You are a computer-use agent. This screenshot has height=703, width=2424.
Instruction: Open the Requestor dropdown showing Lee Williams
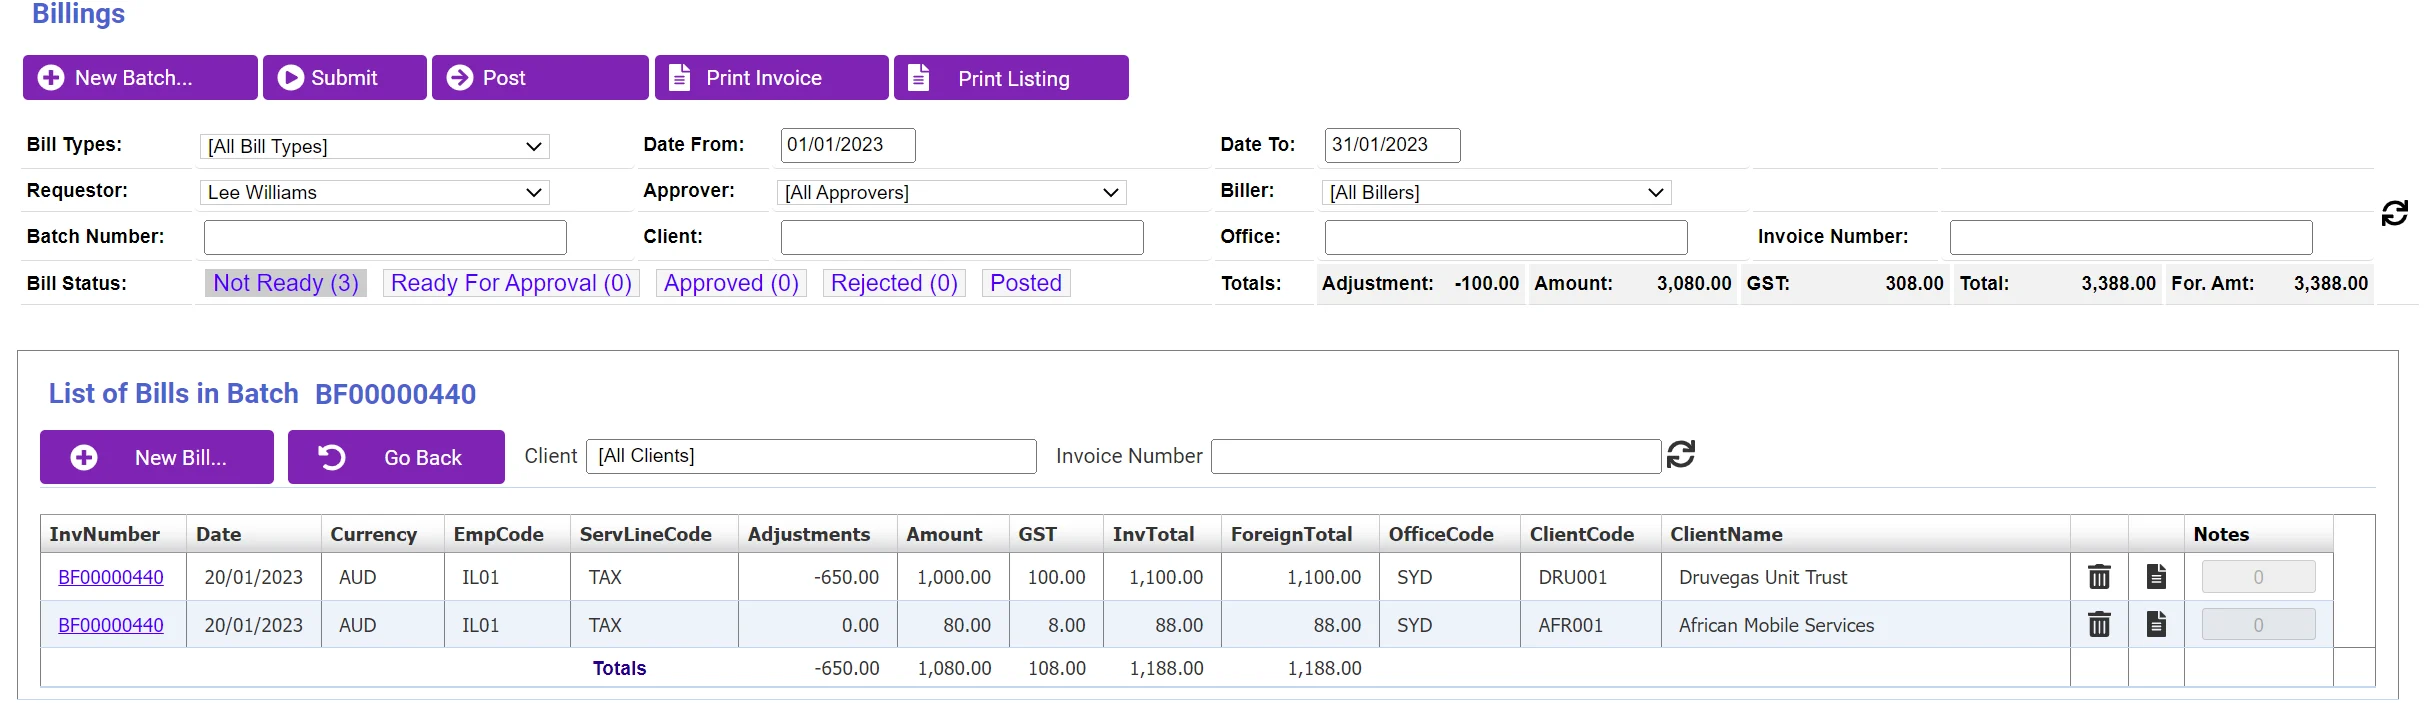coord(375,192)
